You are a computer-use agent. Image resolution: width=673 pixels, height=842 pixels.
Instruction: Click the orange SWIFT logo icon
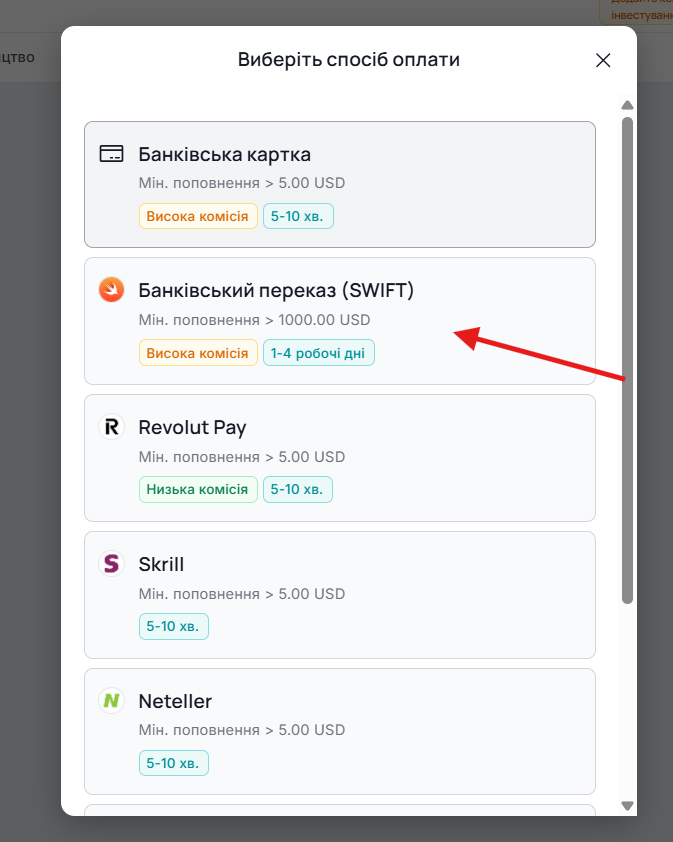coord(111,290)
